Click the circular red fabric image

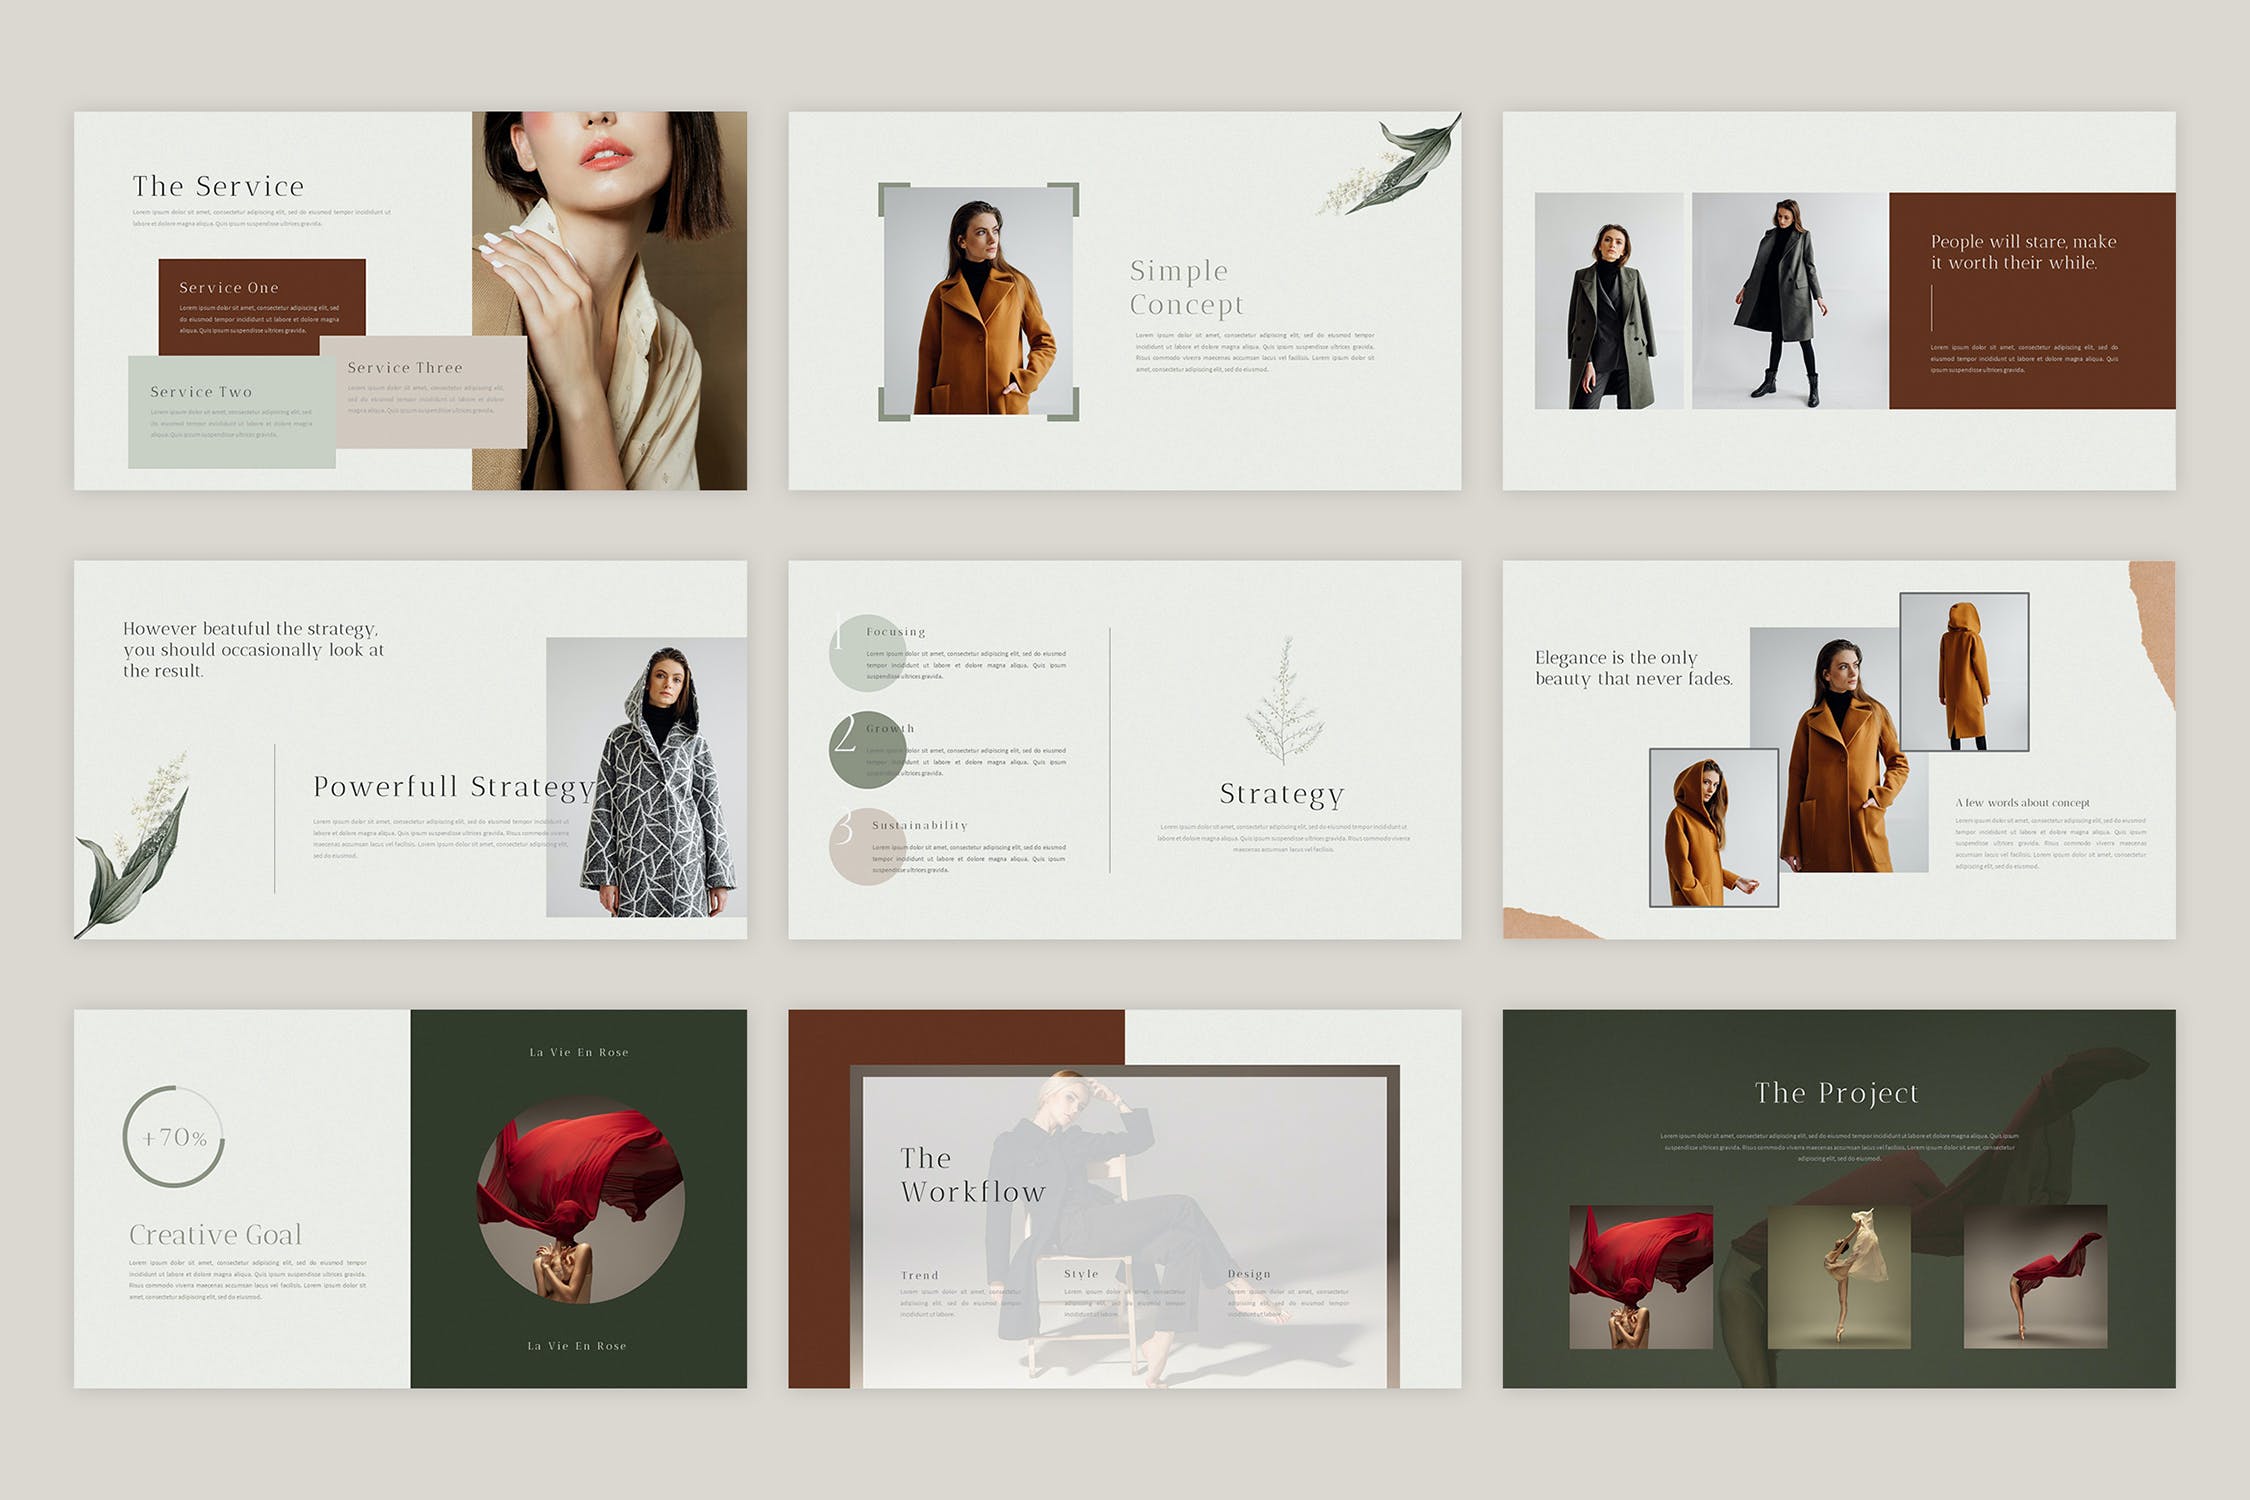pos(580,1199)
